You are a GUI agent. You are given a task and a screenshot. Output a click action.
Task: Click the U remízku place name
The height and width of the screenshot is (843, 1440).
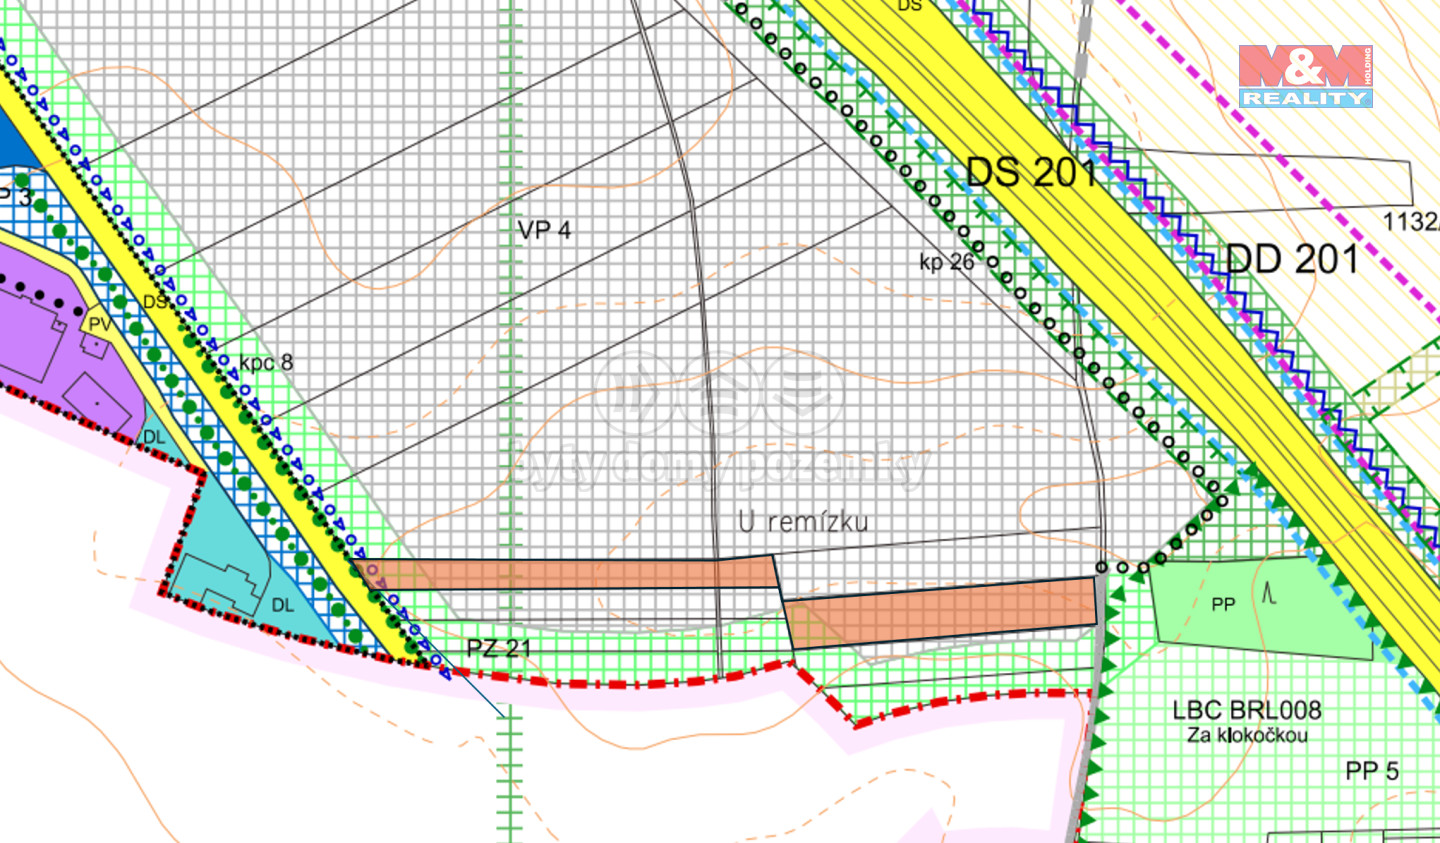[803, 520]
